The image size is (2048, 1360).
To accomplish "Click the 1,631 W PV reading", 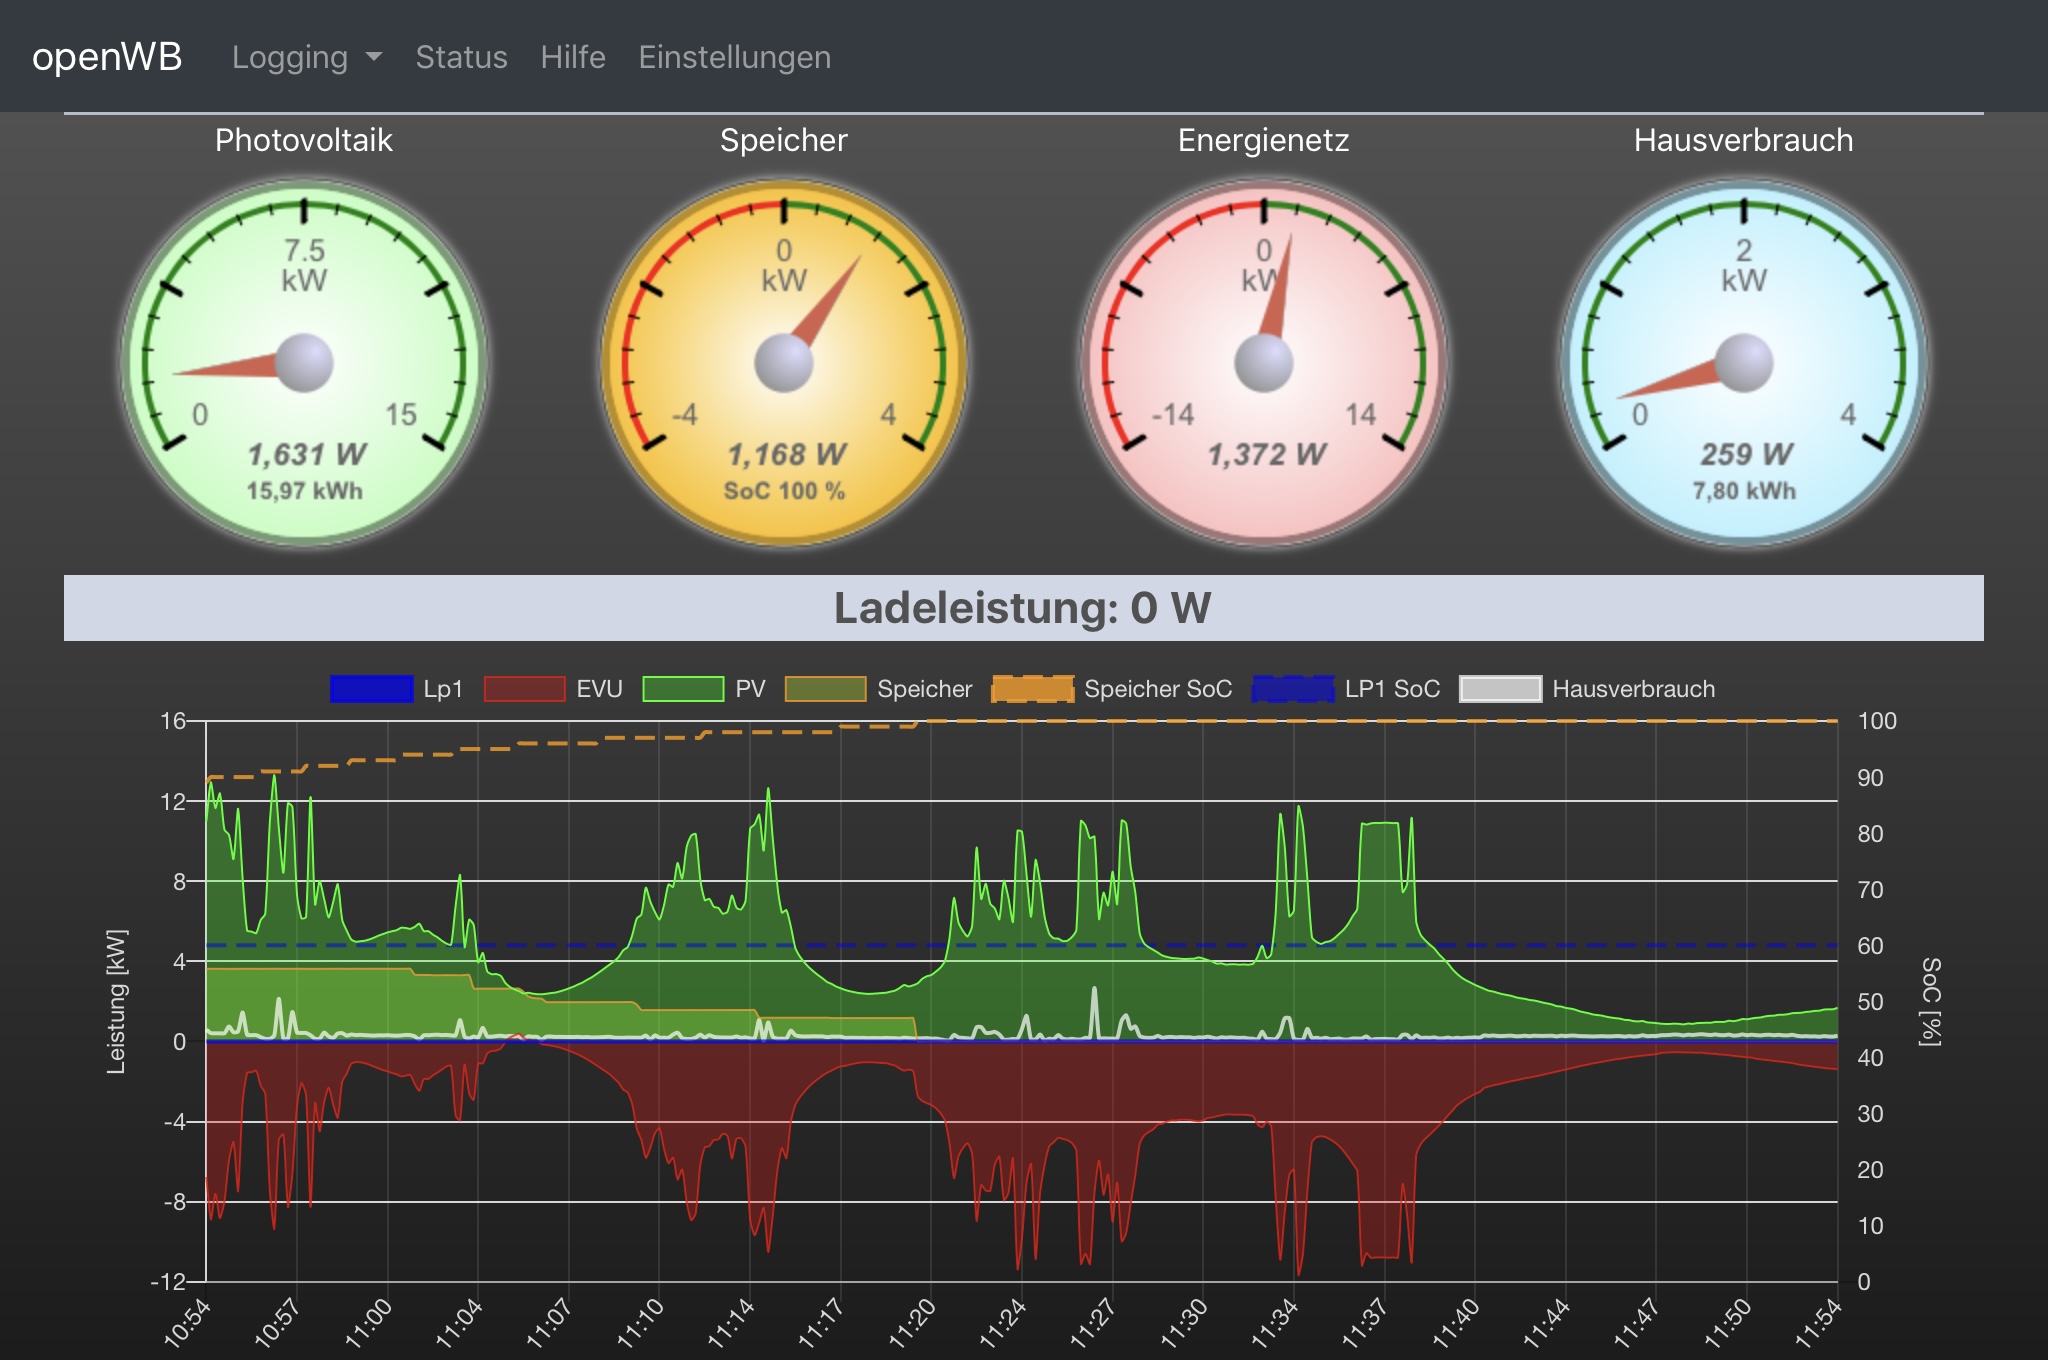I will click(306, 454).
